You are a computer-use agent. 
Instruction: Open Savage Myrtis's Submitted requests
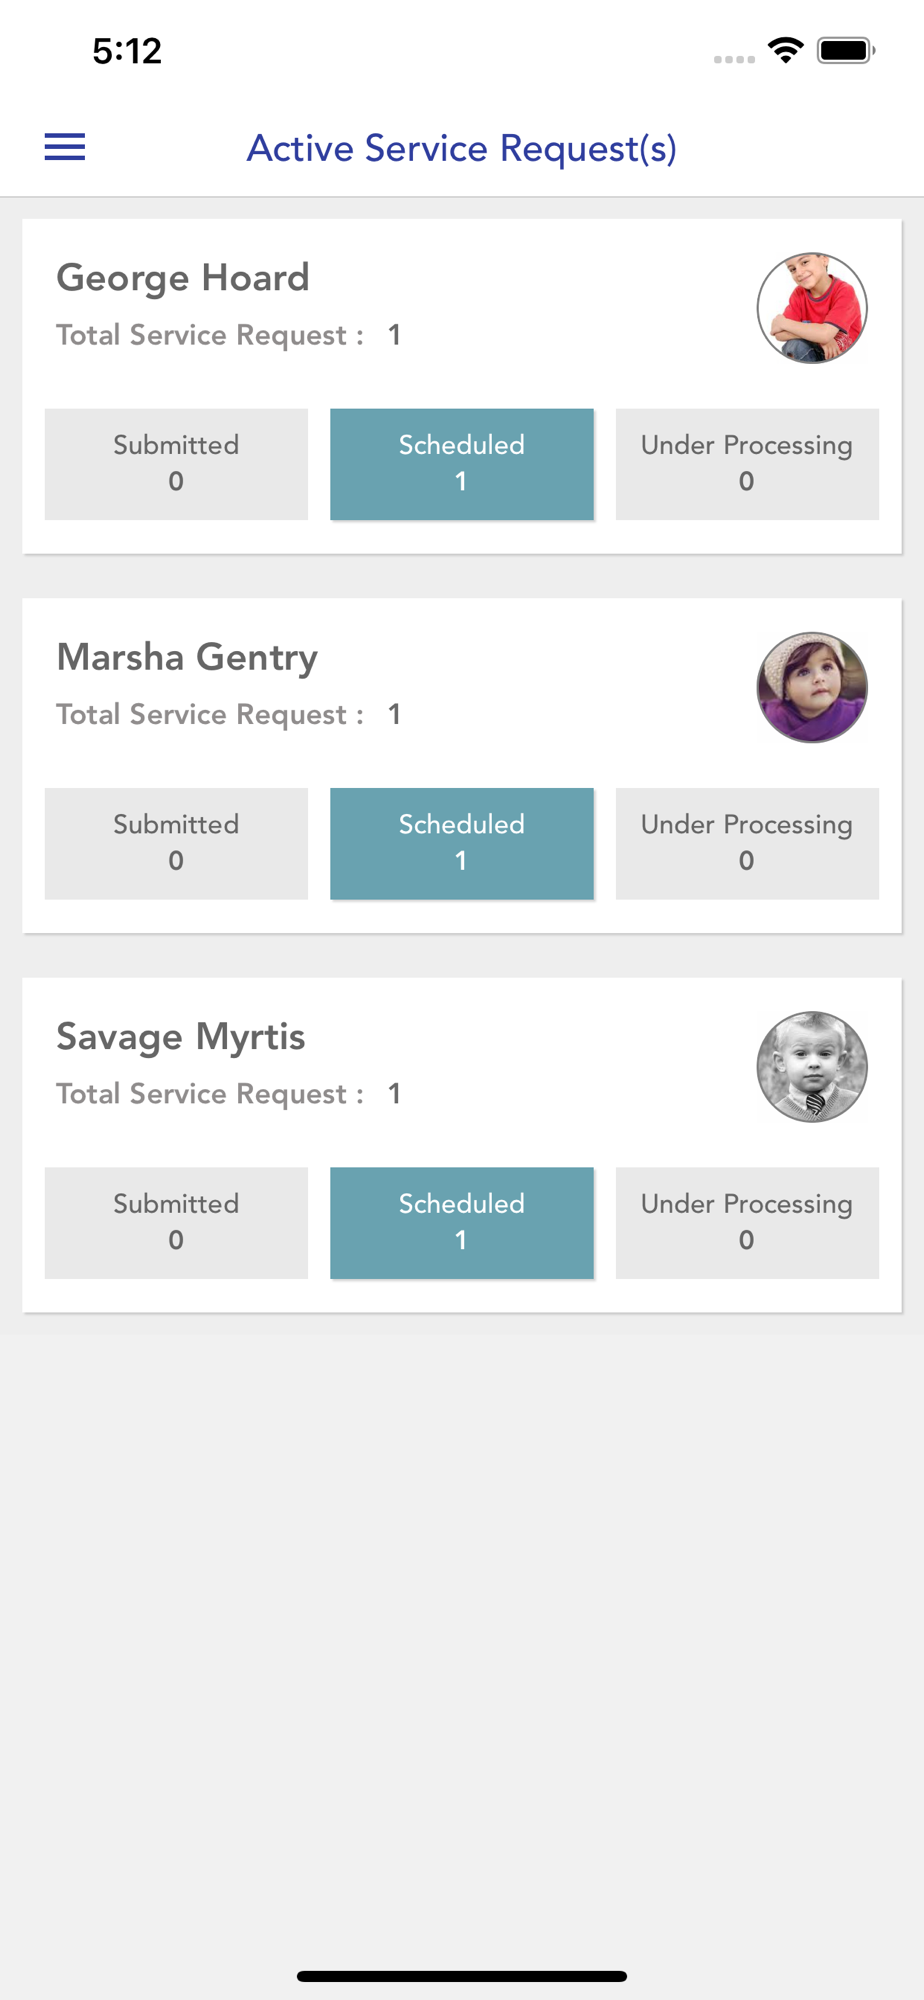point(176,1222)
